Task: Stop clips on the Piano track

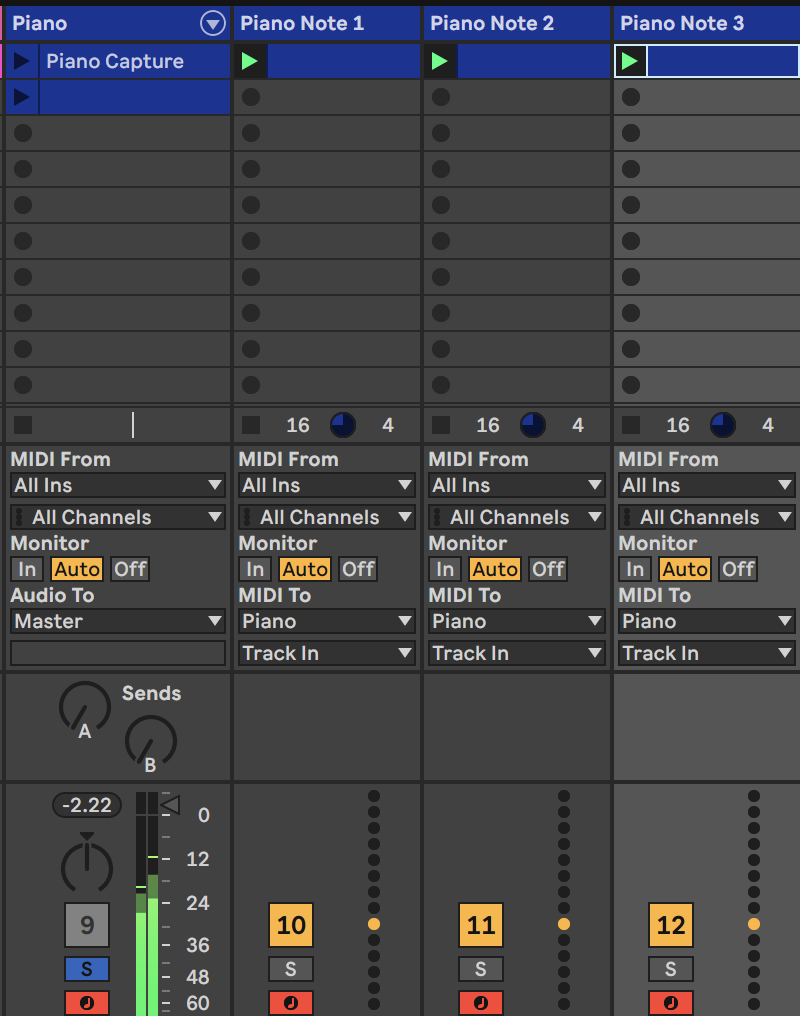Action: [23, 425]
